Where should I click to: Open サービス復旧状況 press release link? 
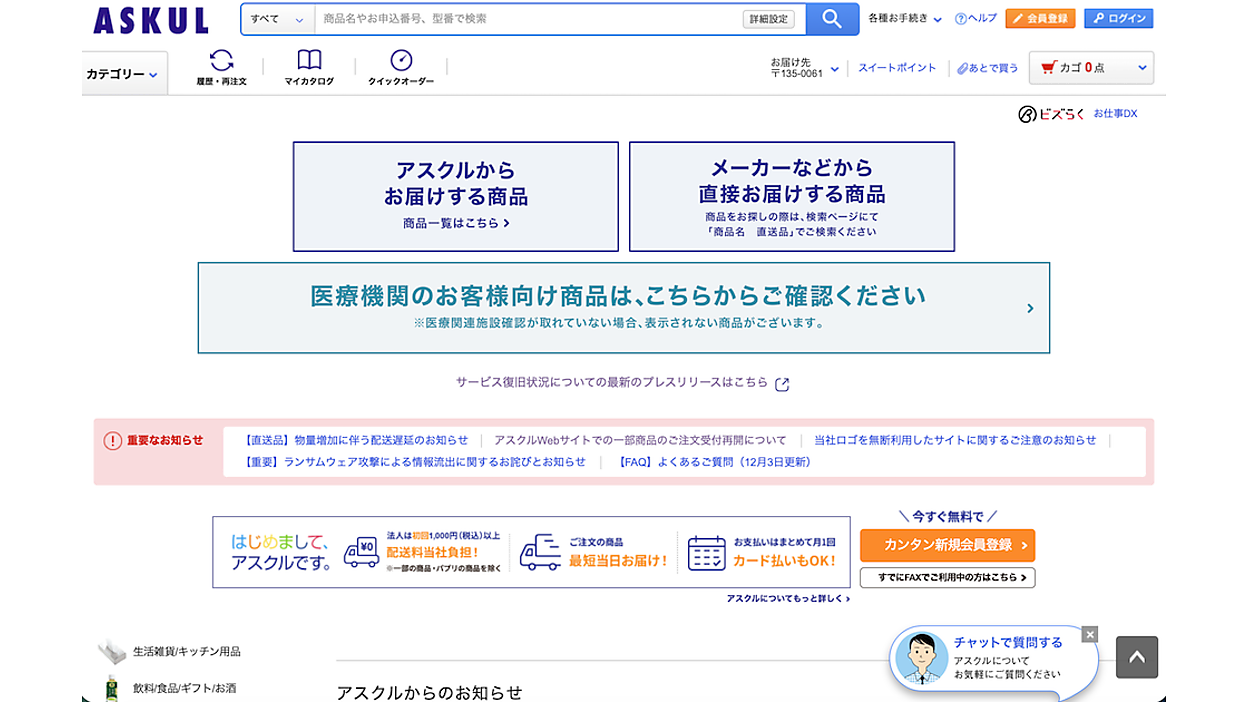coord(612,383)
